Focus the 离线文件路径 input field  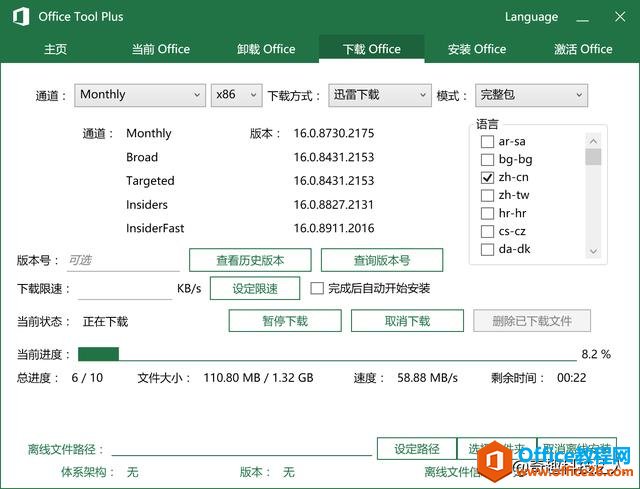[242, 449]
